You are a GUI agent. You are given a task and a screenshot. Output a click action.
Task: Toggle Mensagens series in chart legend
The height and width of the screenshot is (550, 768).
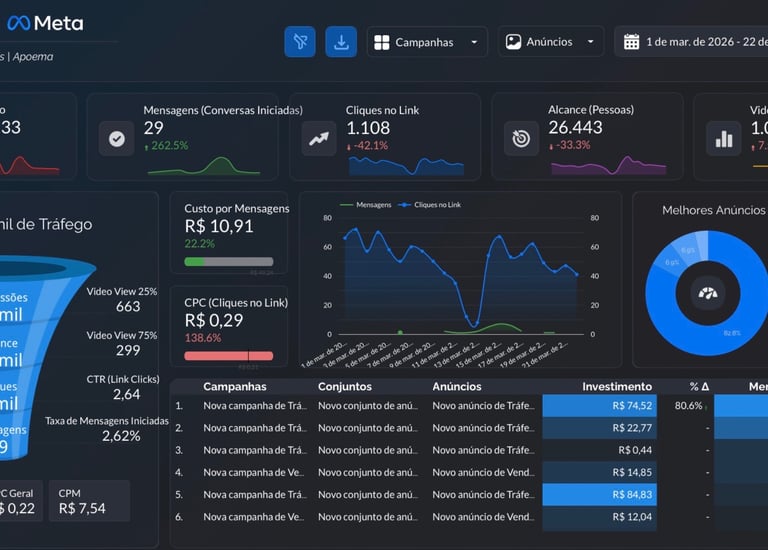click(x=365, y=205)
